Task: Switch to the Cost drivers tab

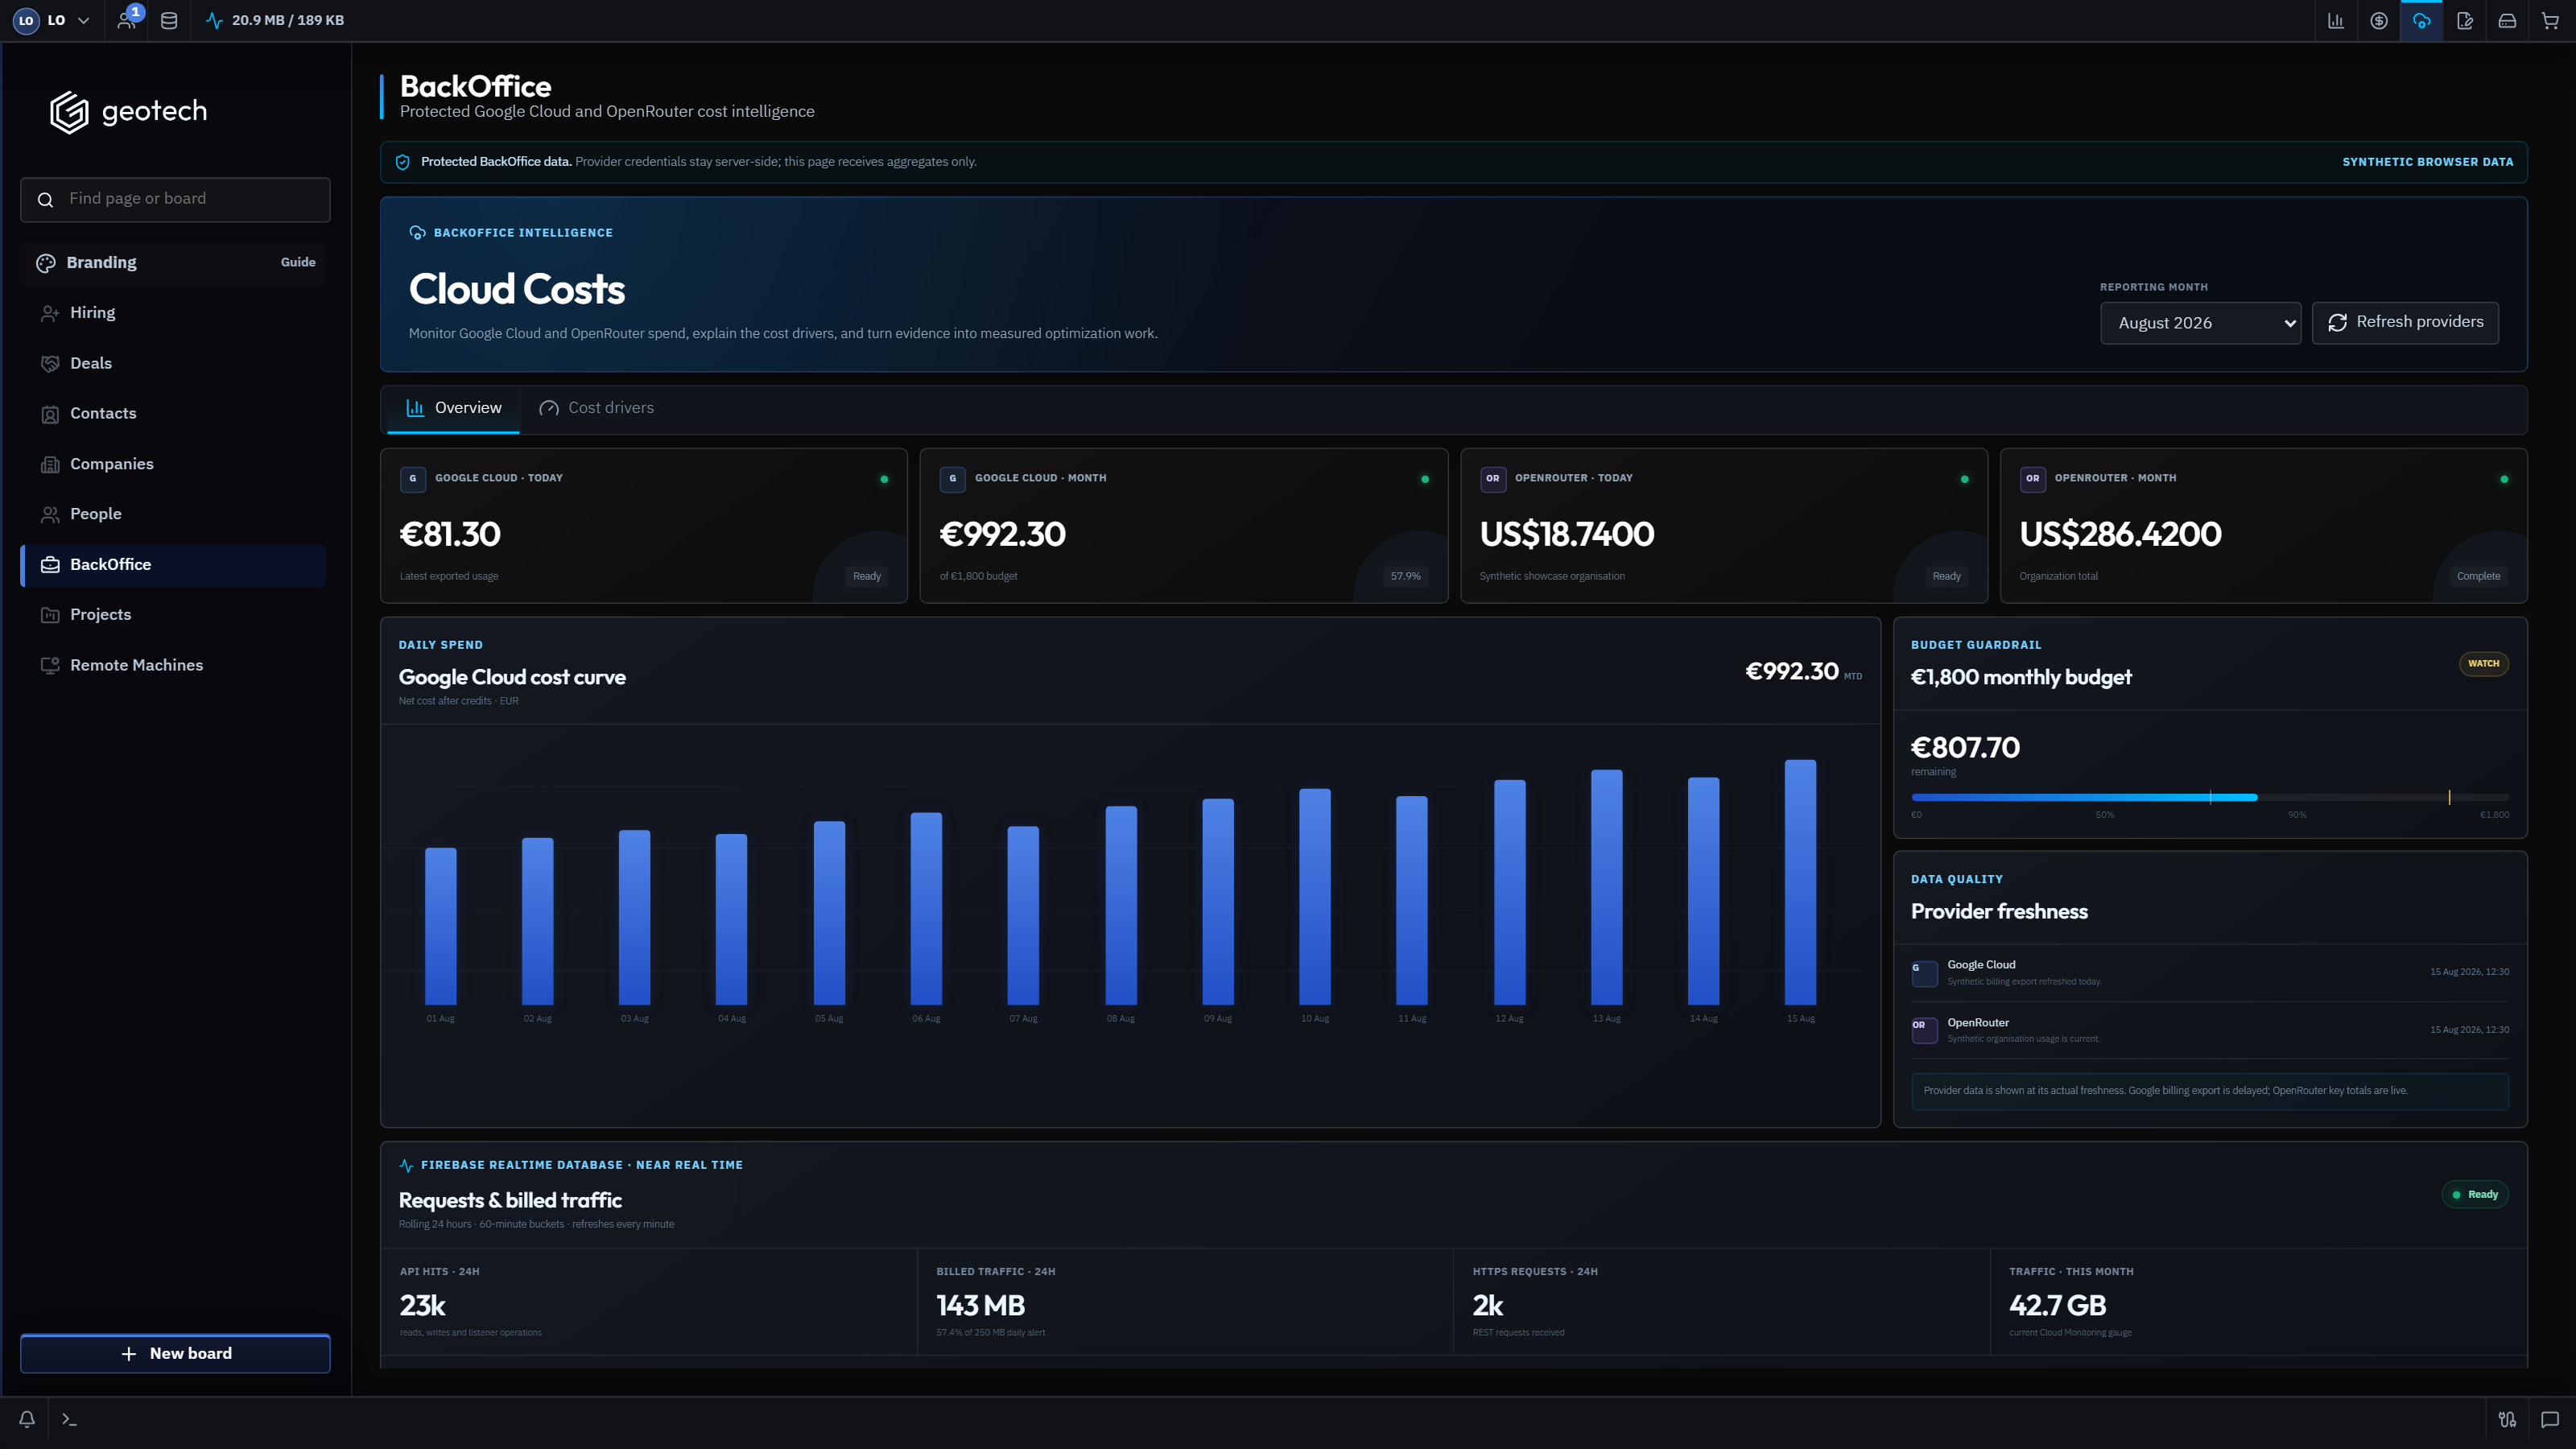Action: pos(596,408)
